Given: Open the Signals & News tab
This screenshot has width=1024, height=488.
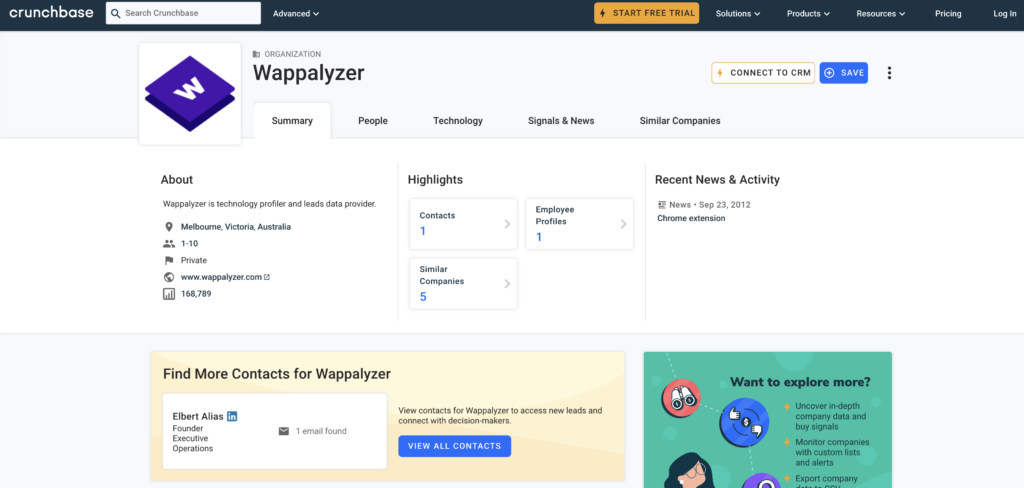Looking at the screenshot, I should click(561, 121).
